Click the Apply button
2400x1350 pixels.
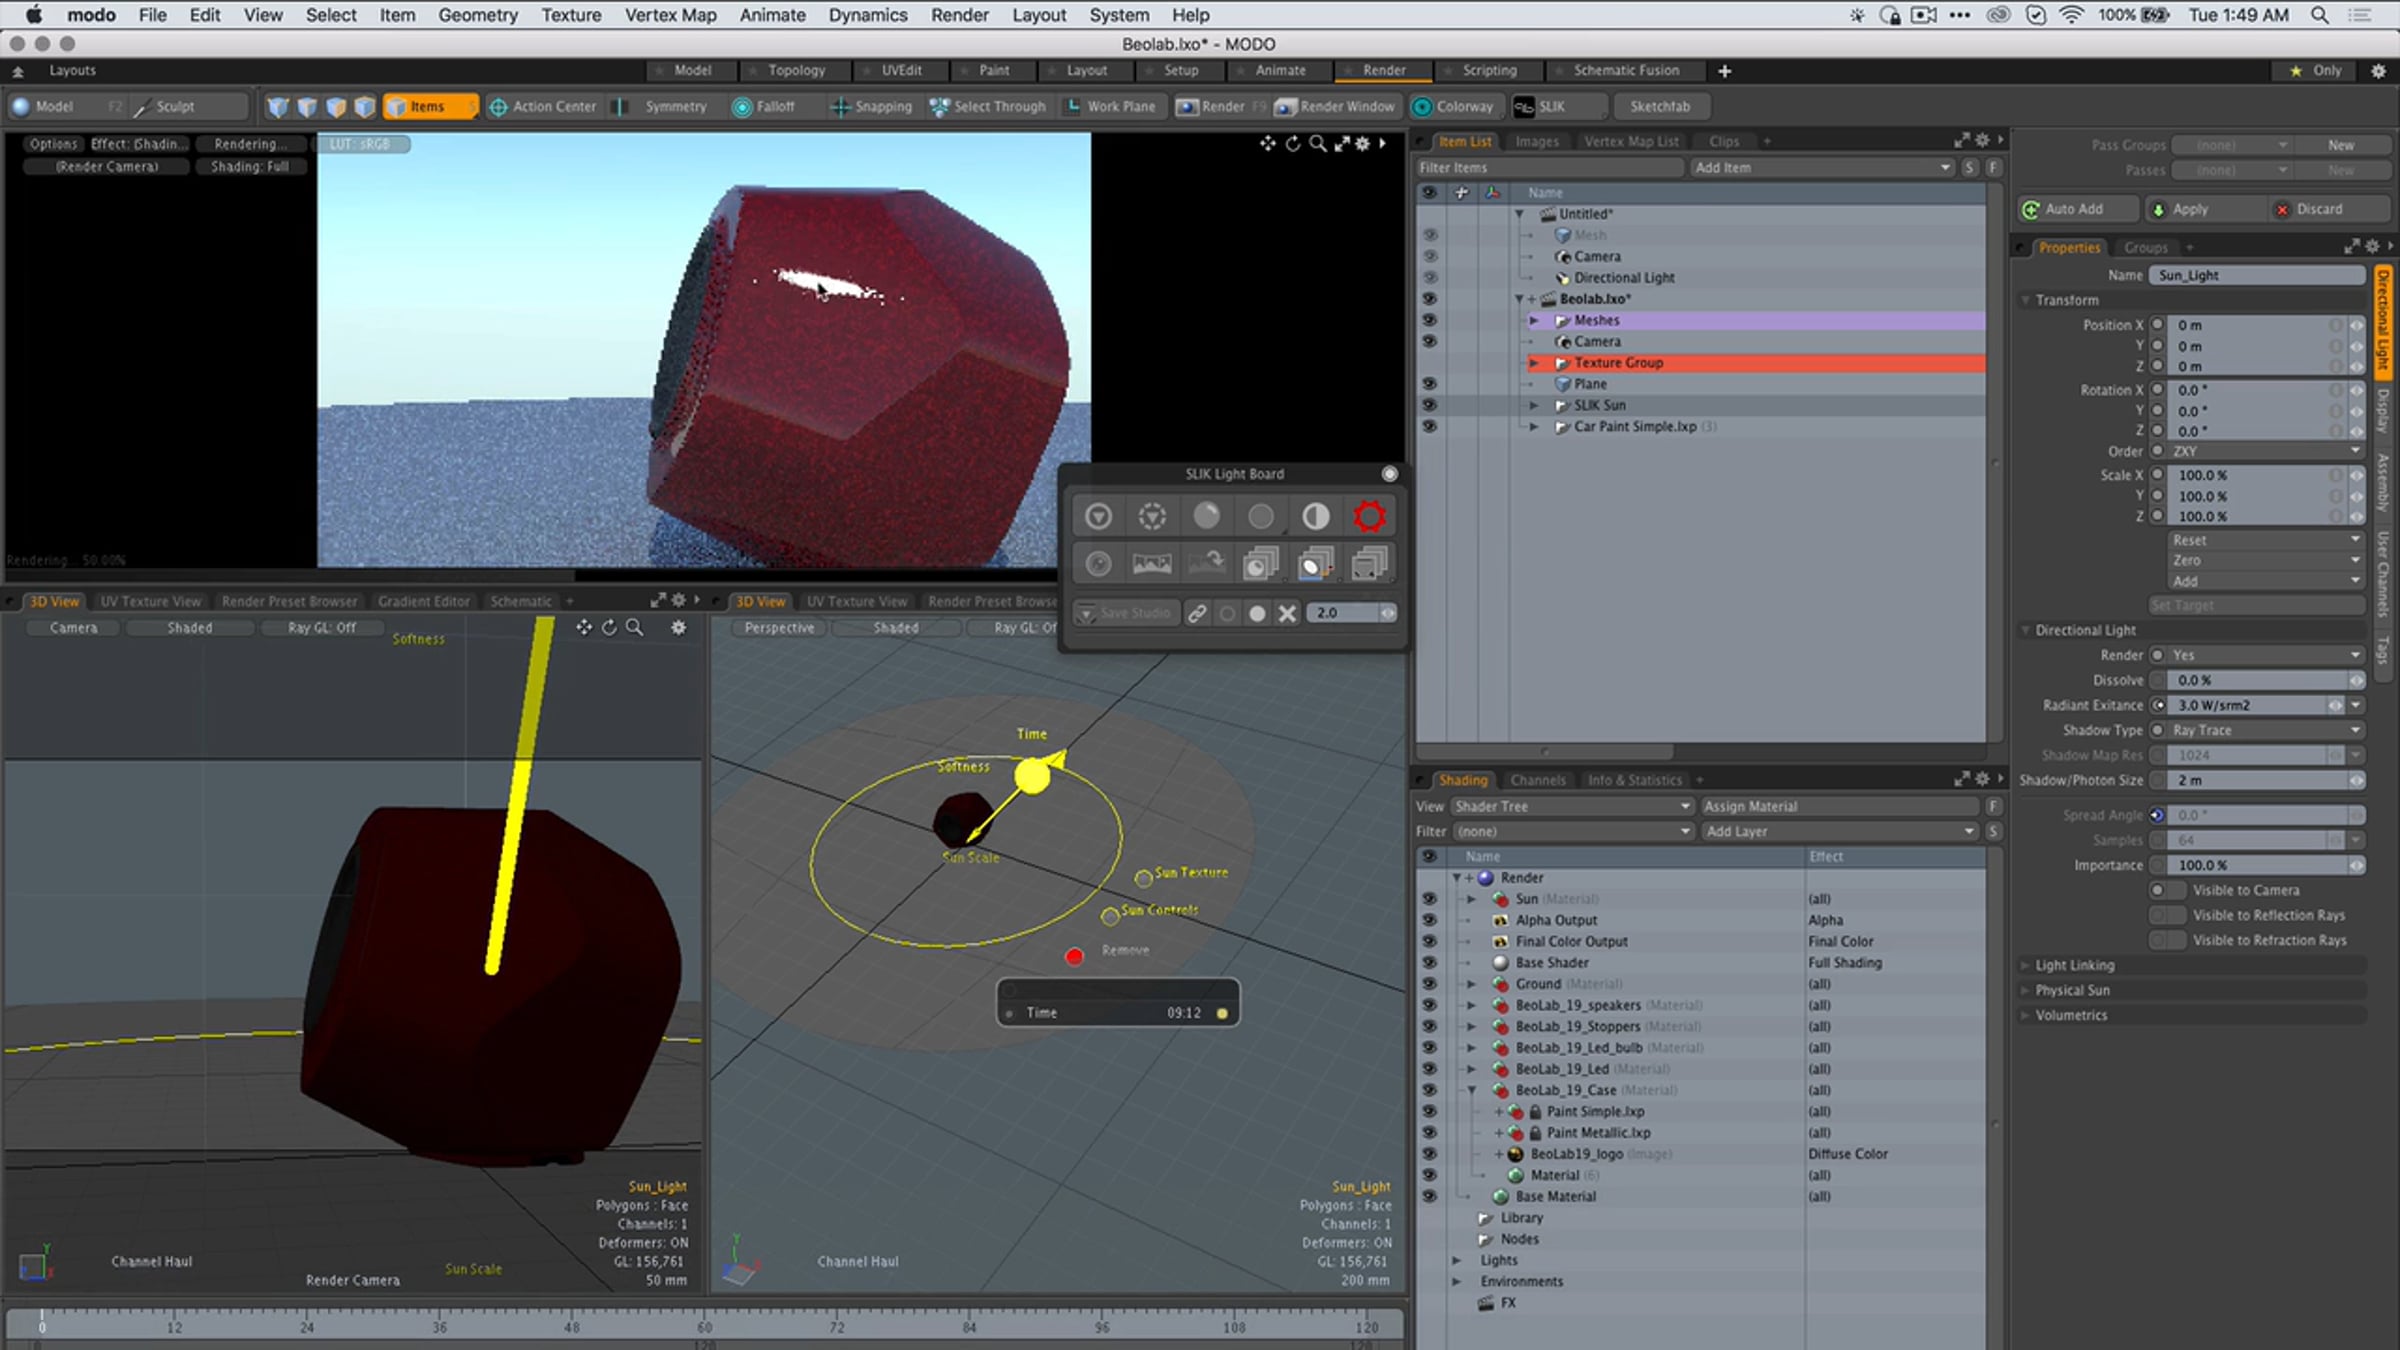2189,209
